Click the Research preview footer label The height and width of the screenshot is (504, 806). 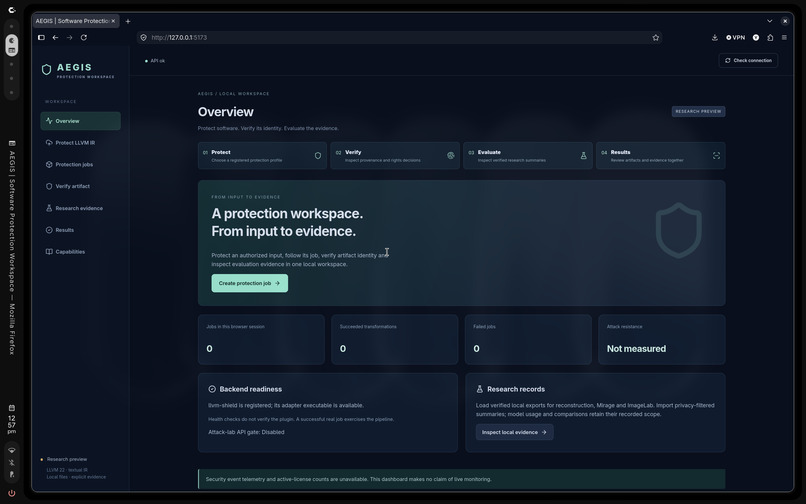(67, 459)
